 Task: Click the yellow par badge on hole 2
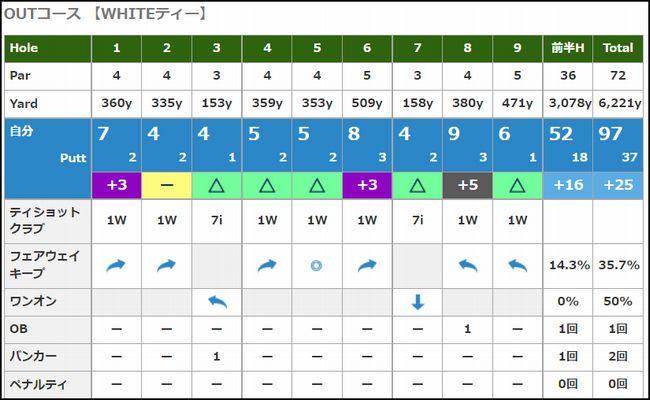(166, 184)
